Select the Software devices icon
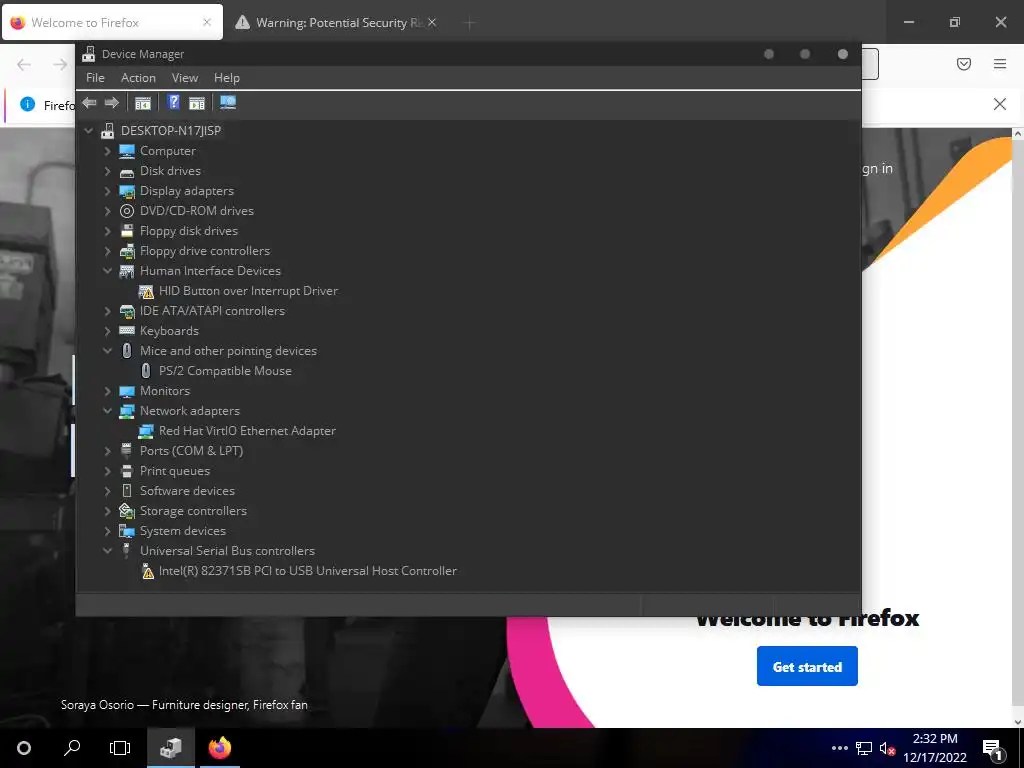 pyautogui.click(x=127, y=491)
